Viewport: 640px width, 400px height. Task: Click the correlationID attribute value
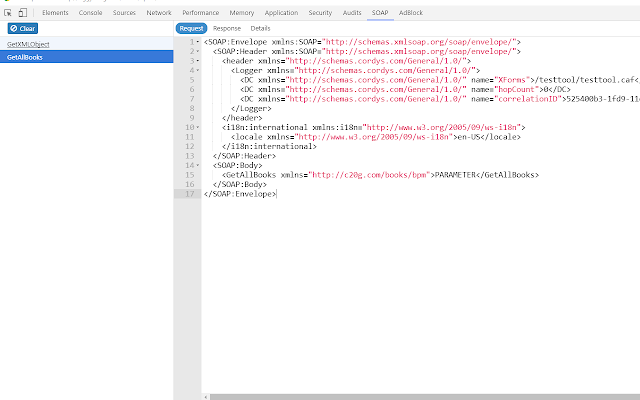[528, 99]
